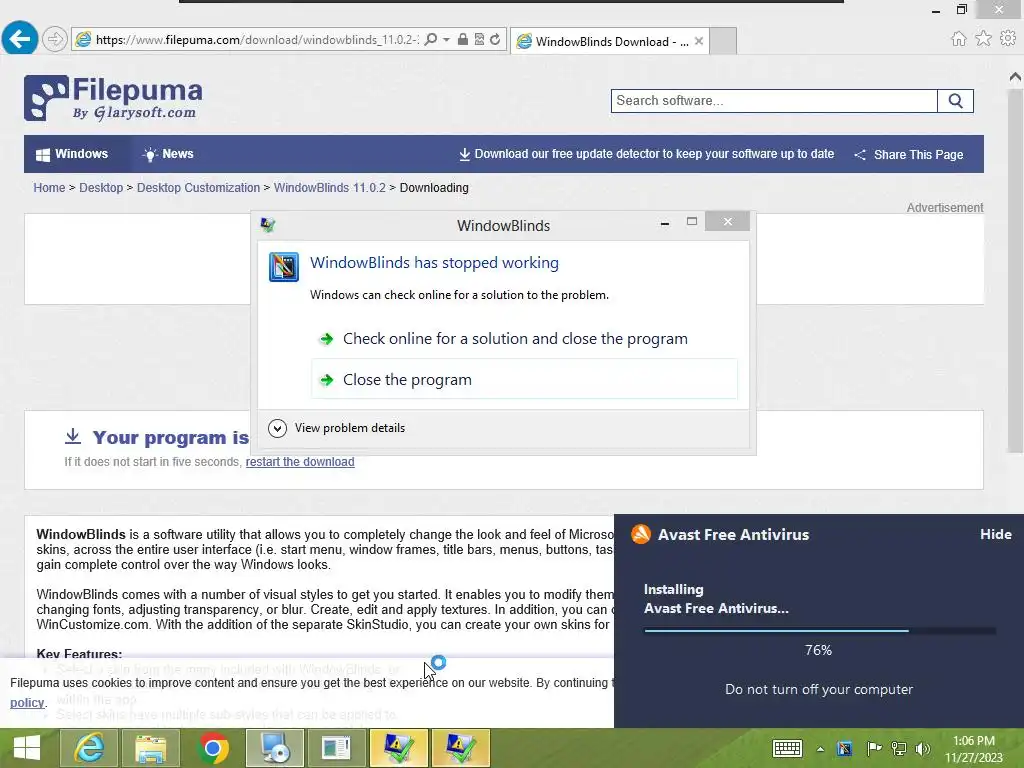Click the Filepuma search magnifier button

955,101
